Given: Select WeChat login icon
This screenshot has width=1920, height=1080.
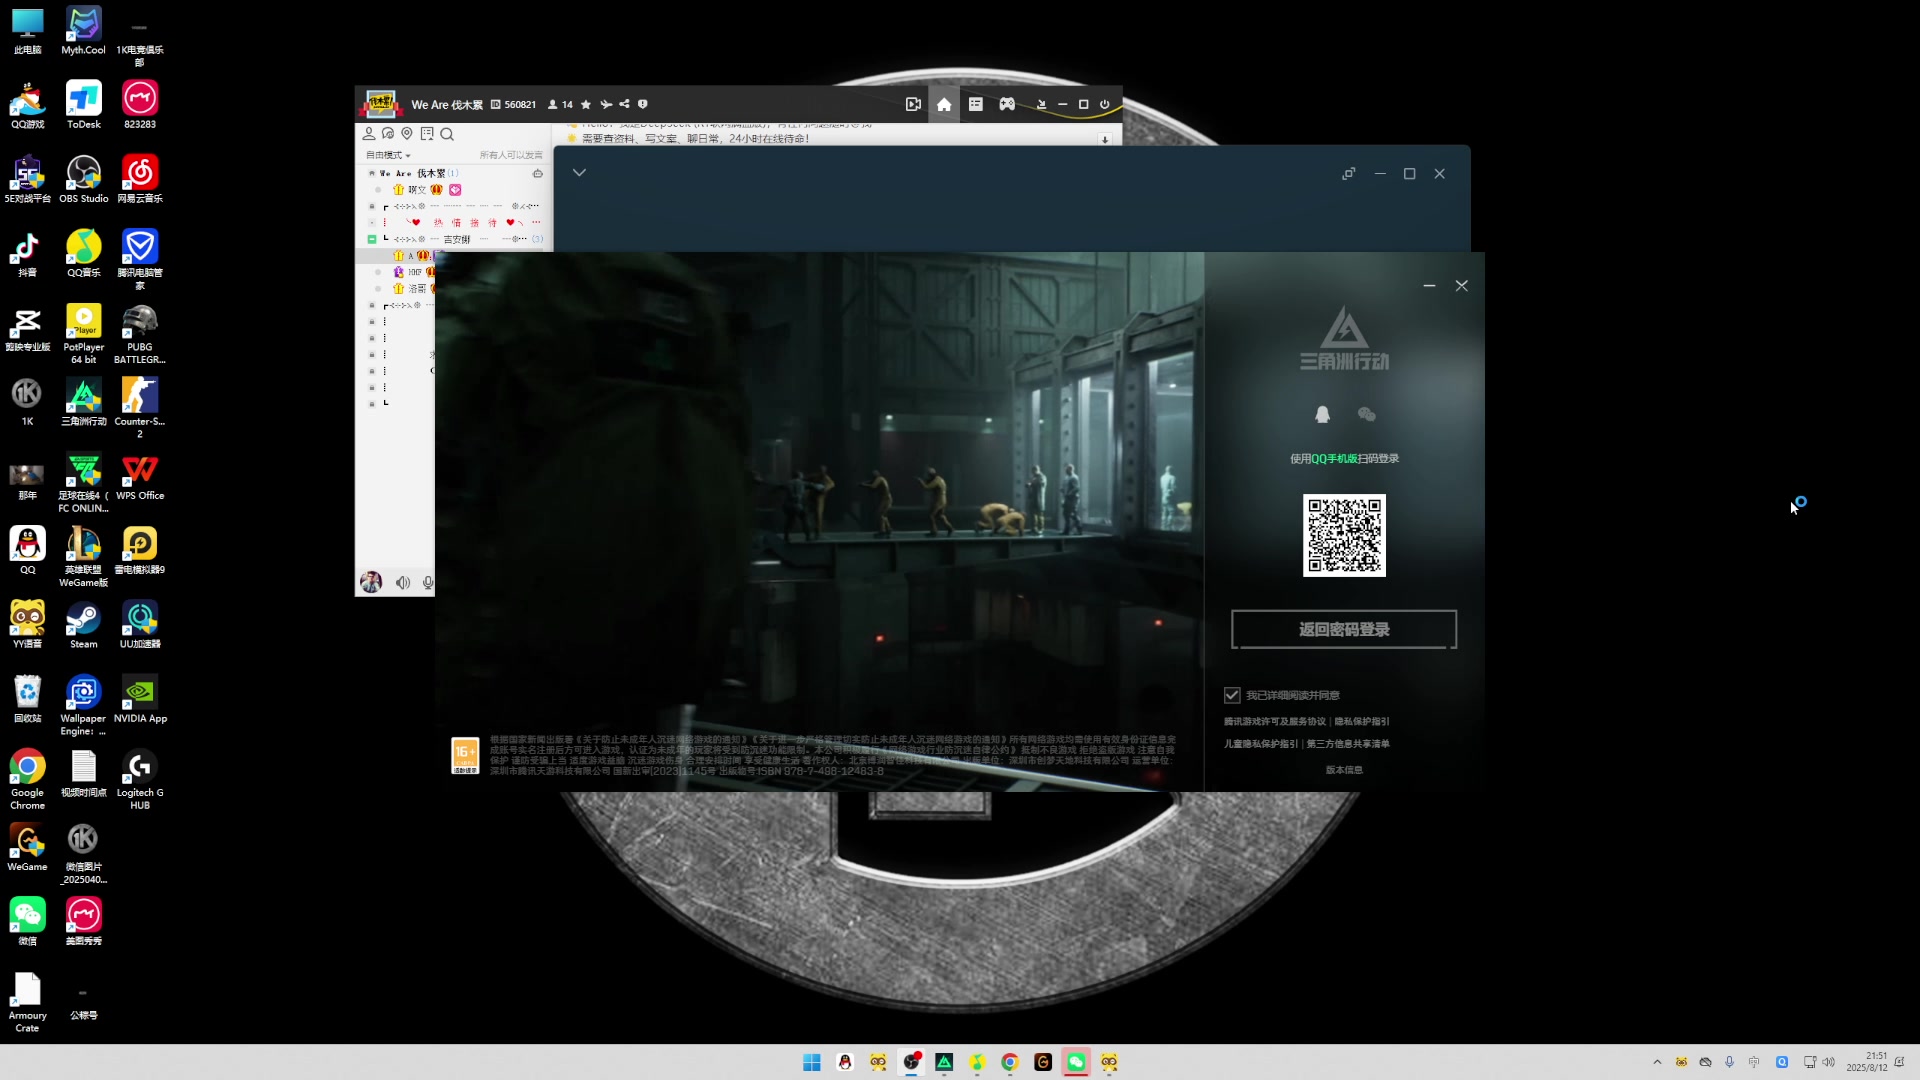Looking at the screenshot, I should point(1367,414).
